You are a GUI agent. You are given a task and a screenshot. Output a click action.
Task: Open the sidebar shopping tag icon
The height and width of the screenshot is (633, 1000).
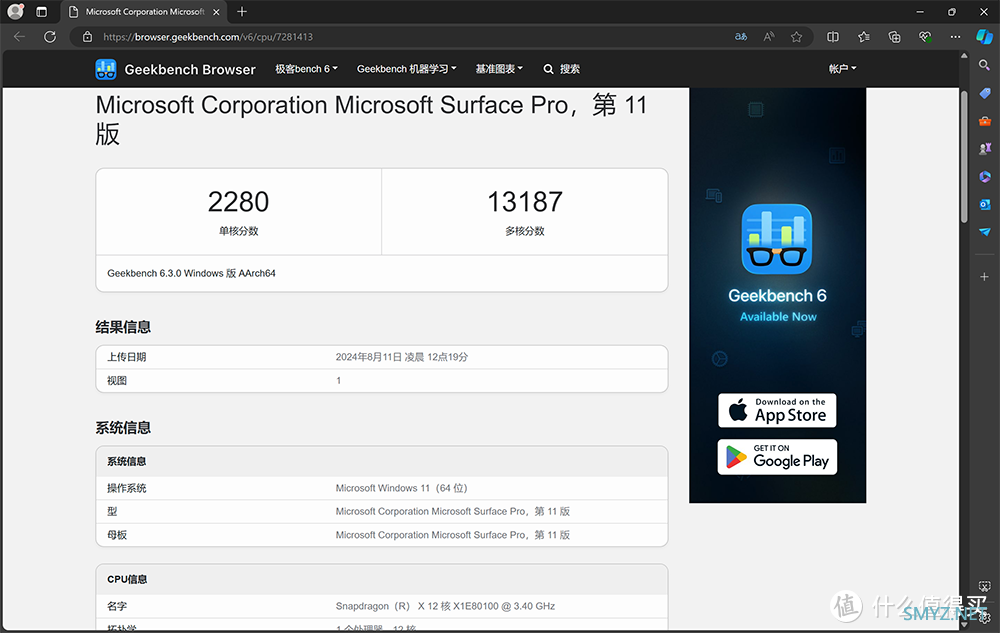pos(985,93)
